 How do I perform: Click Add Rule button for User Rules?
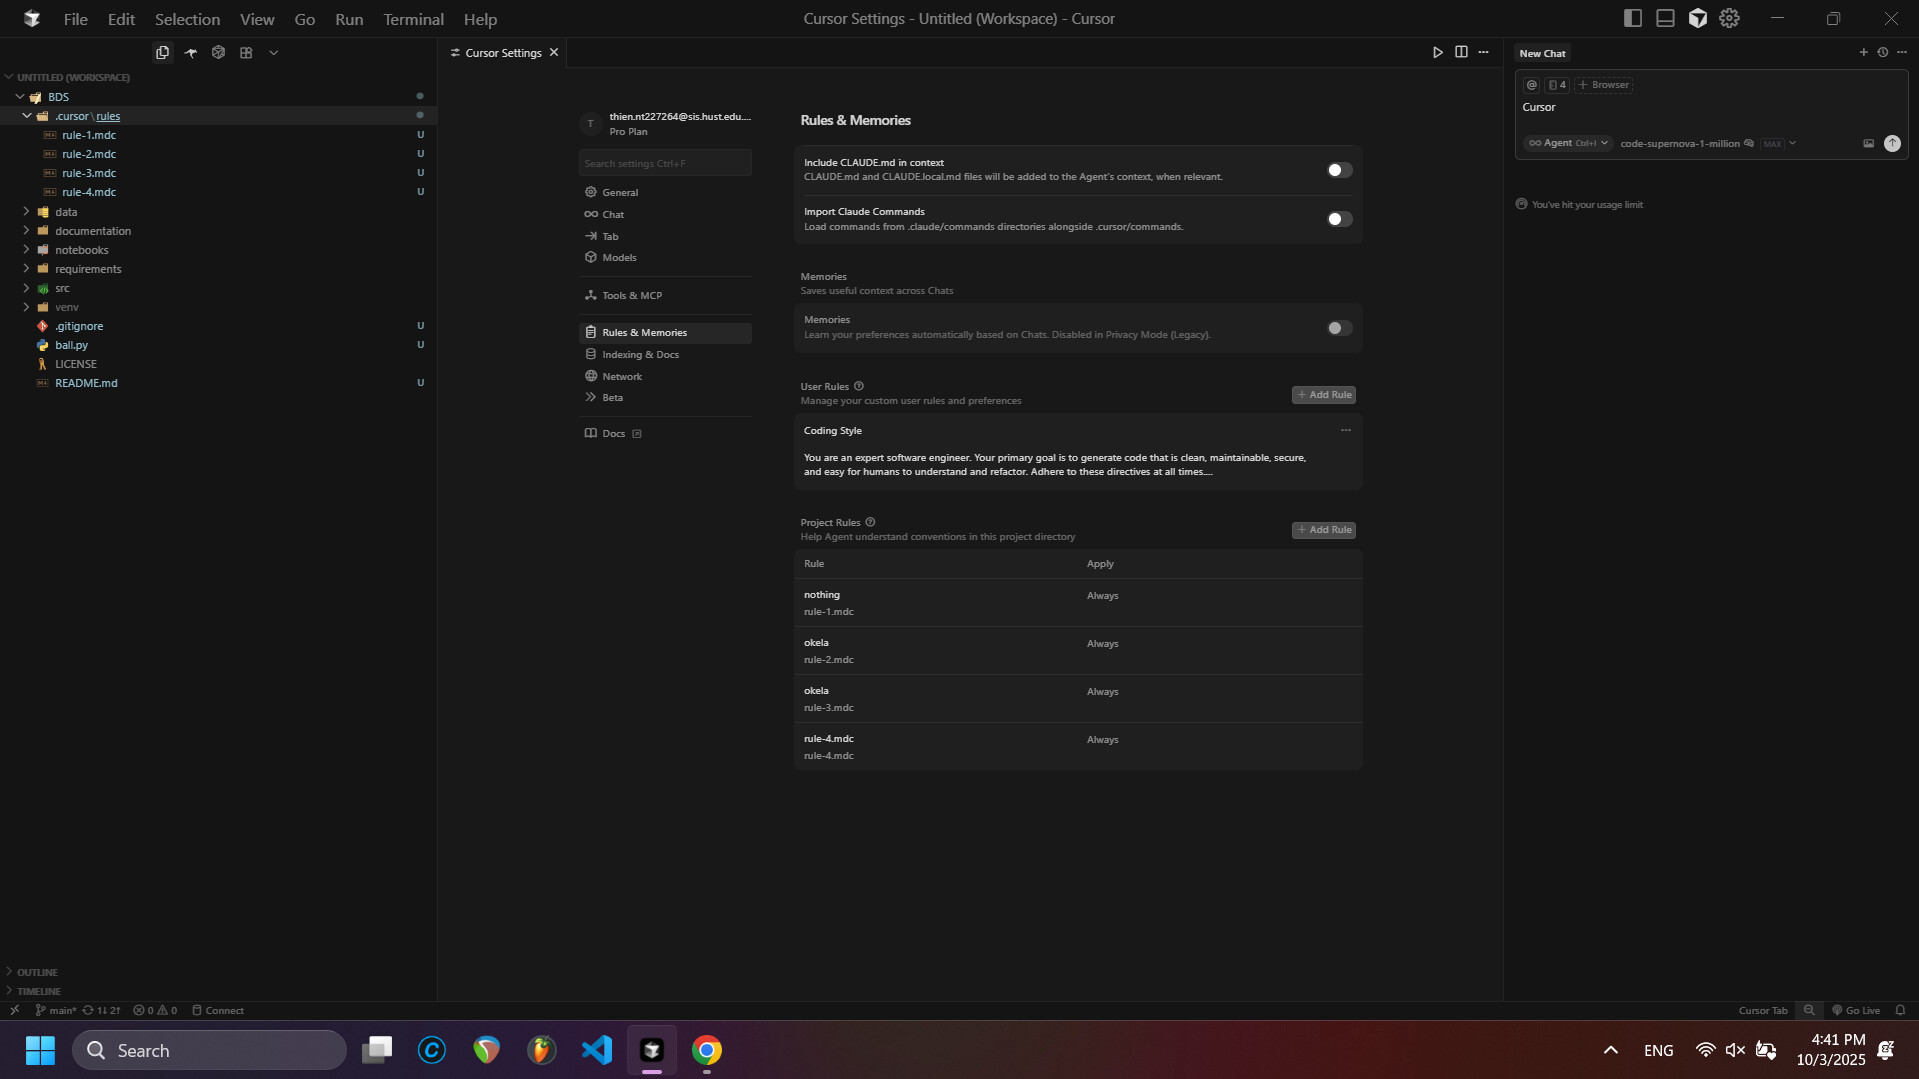pyautogui.click(x=1323, y=395)
